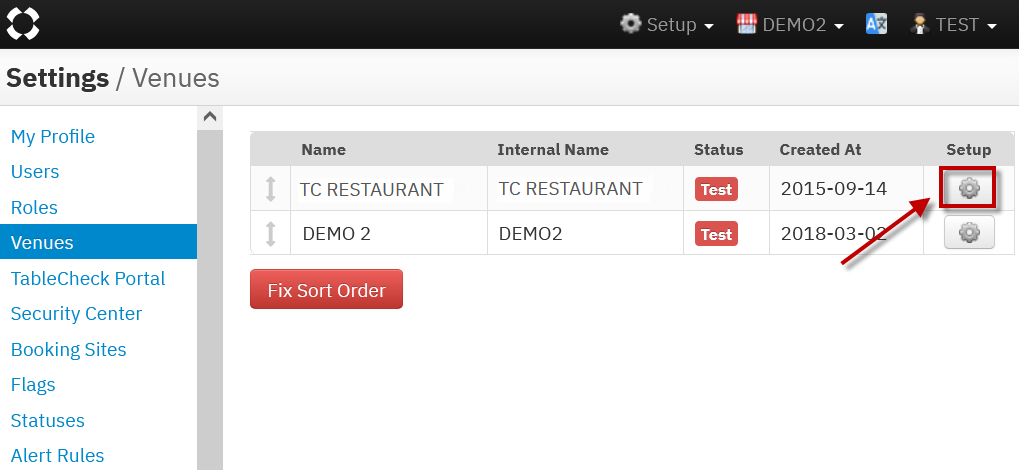Go to My Profile settings

[53, 137]
